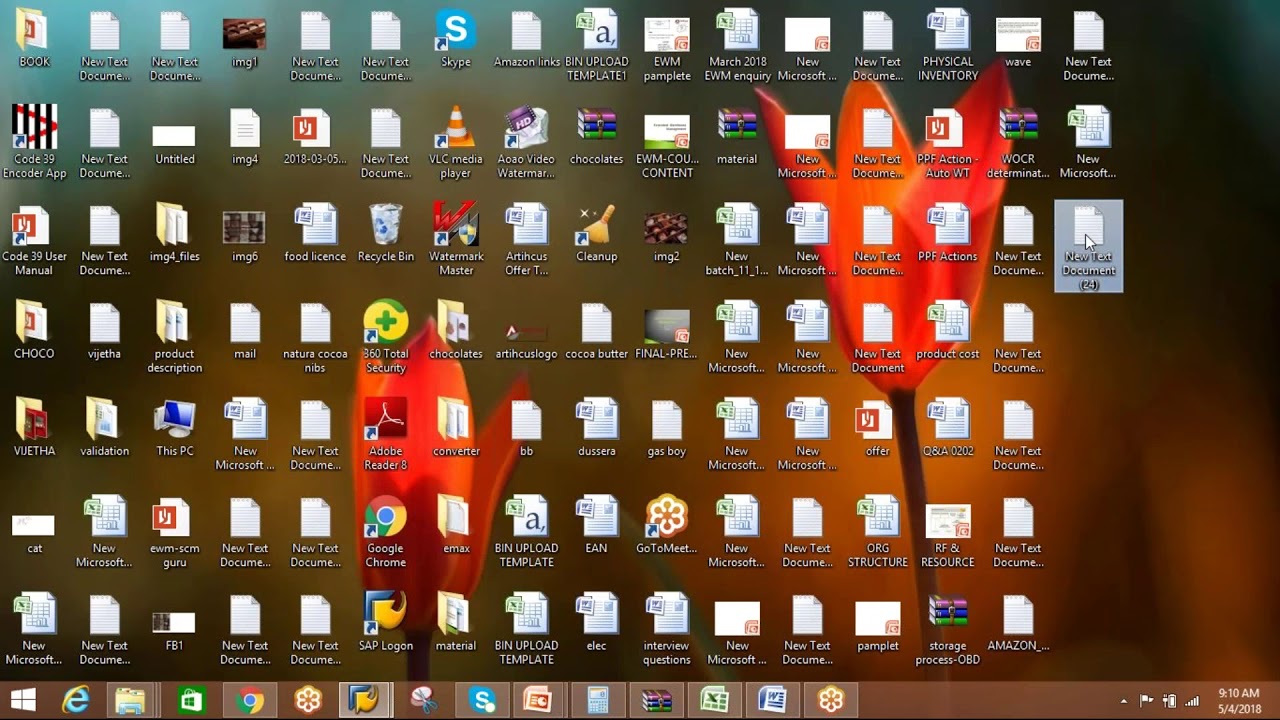Select the Recycle Bin icon

(x=385, y=233)
